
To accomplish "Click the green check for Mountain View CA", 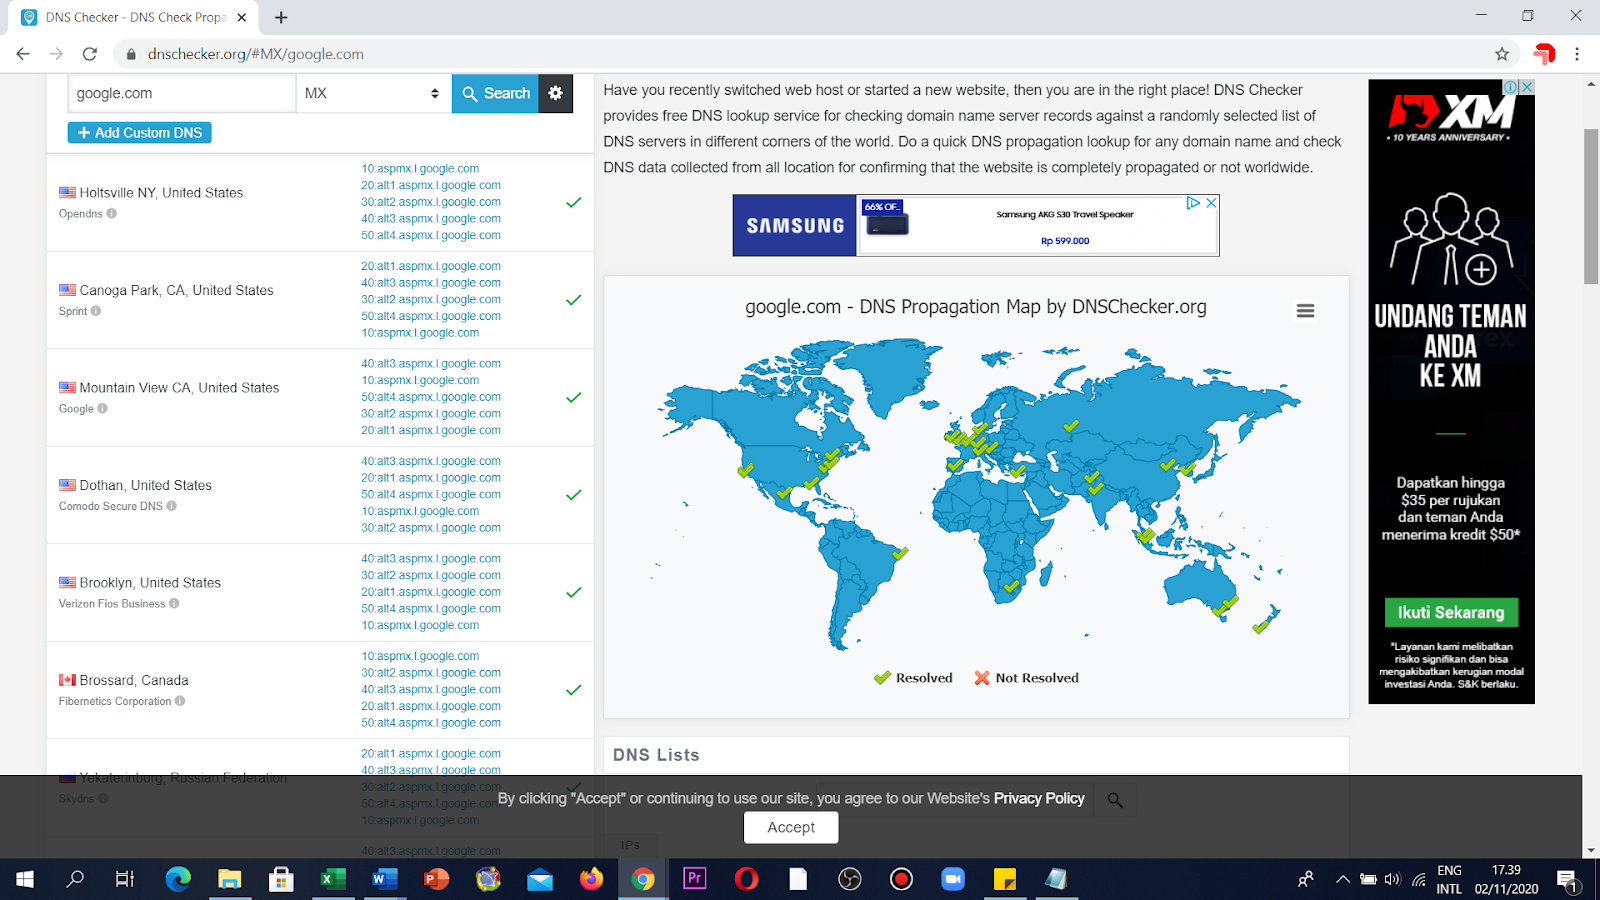I will (574, 397).
